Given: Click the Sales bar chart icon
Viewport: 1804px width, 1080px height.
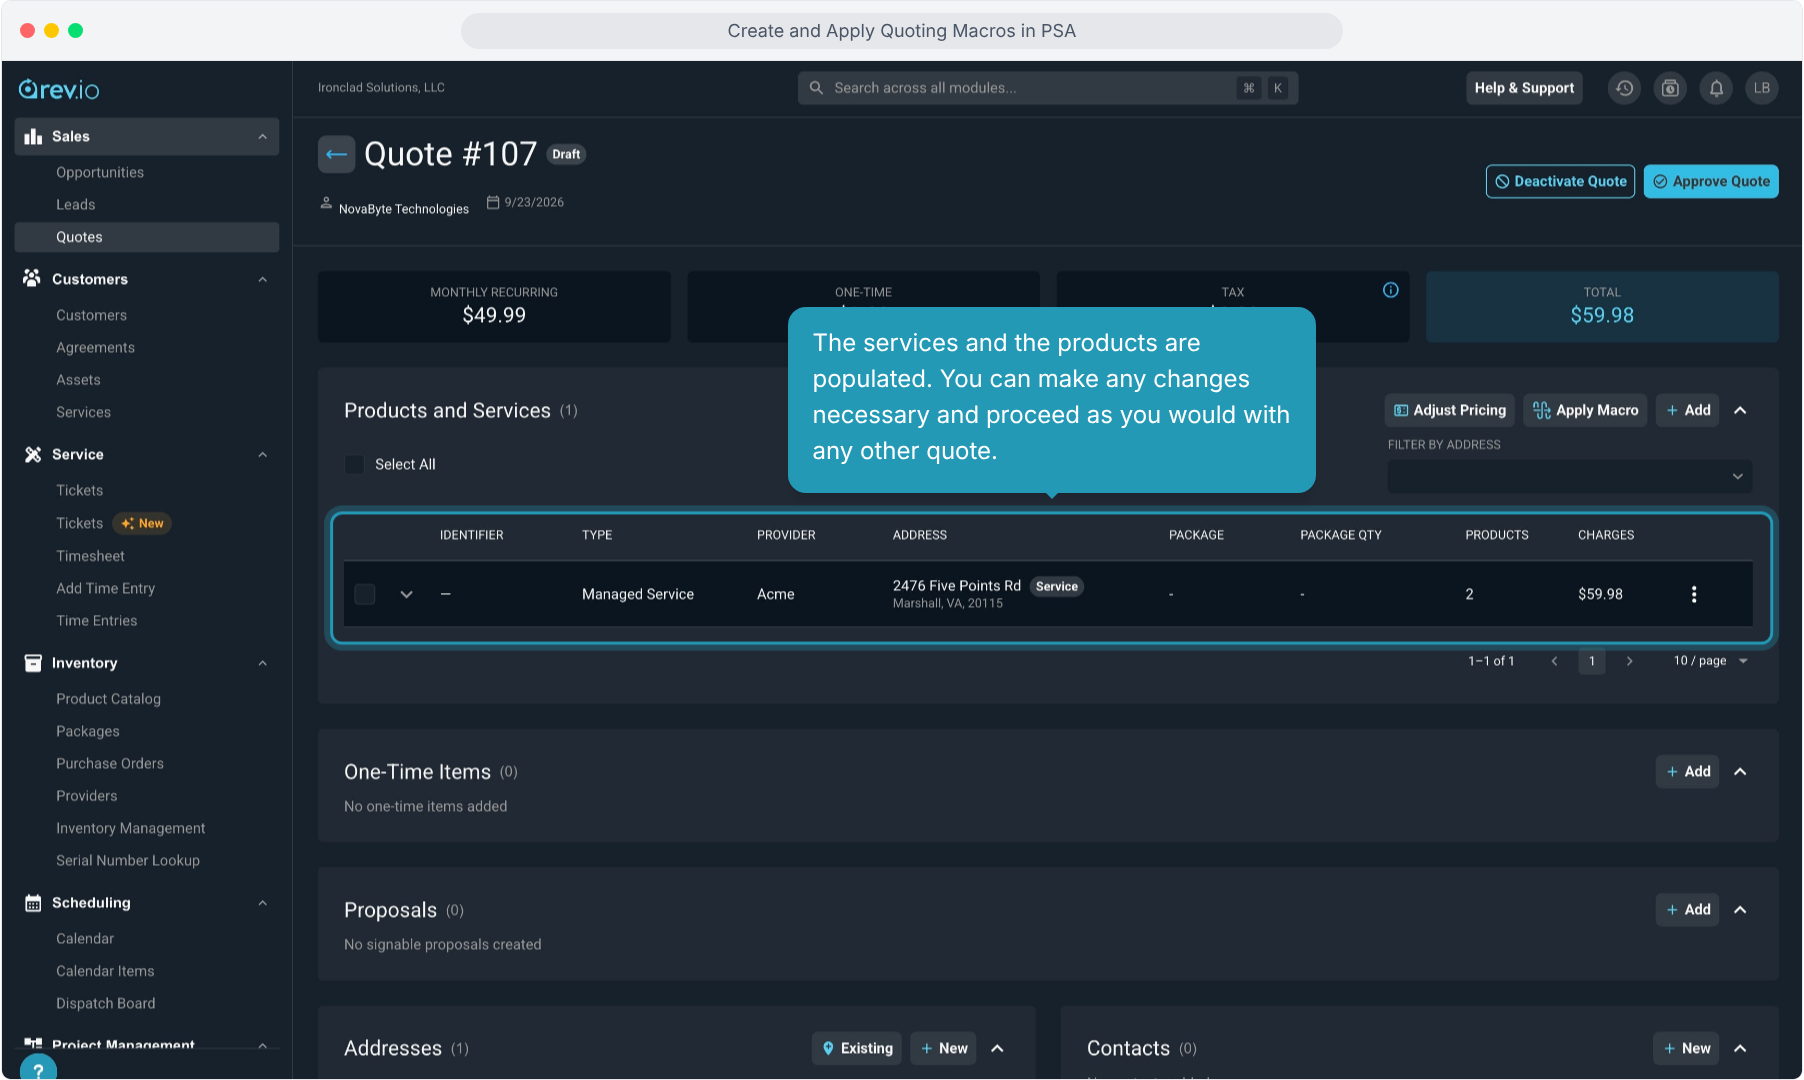Looking at the screenshot, I should (x=33, y=136).
